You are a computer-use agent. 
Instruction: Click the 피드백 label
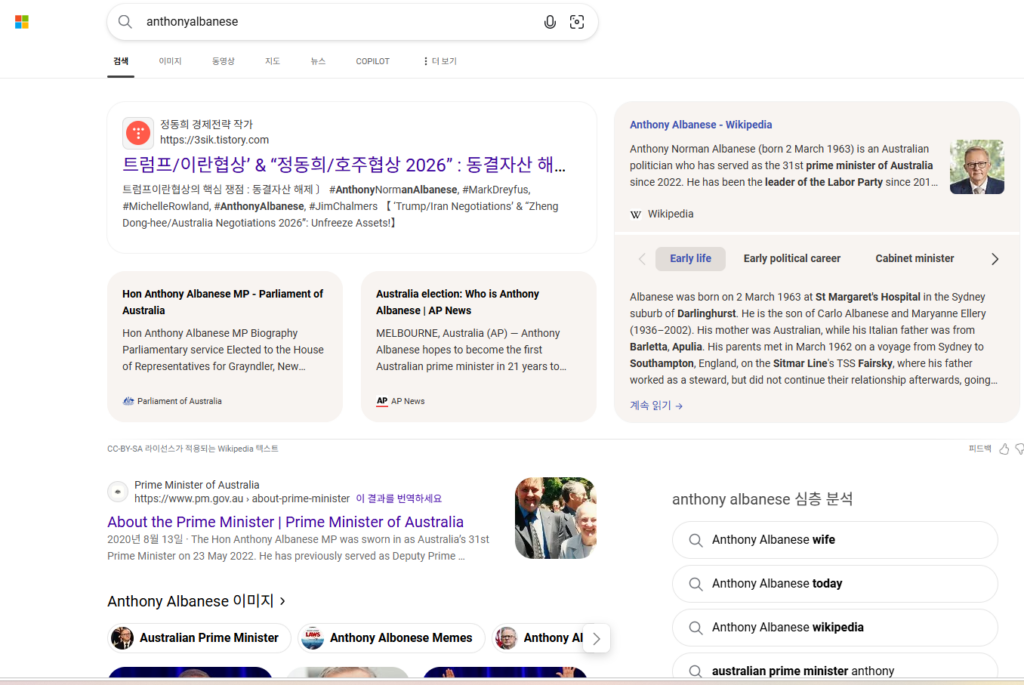980,449
